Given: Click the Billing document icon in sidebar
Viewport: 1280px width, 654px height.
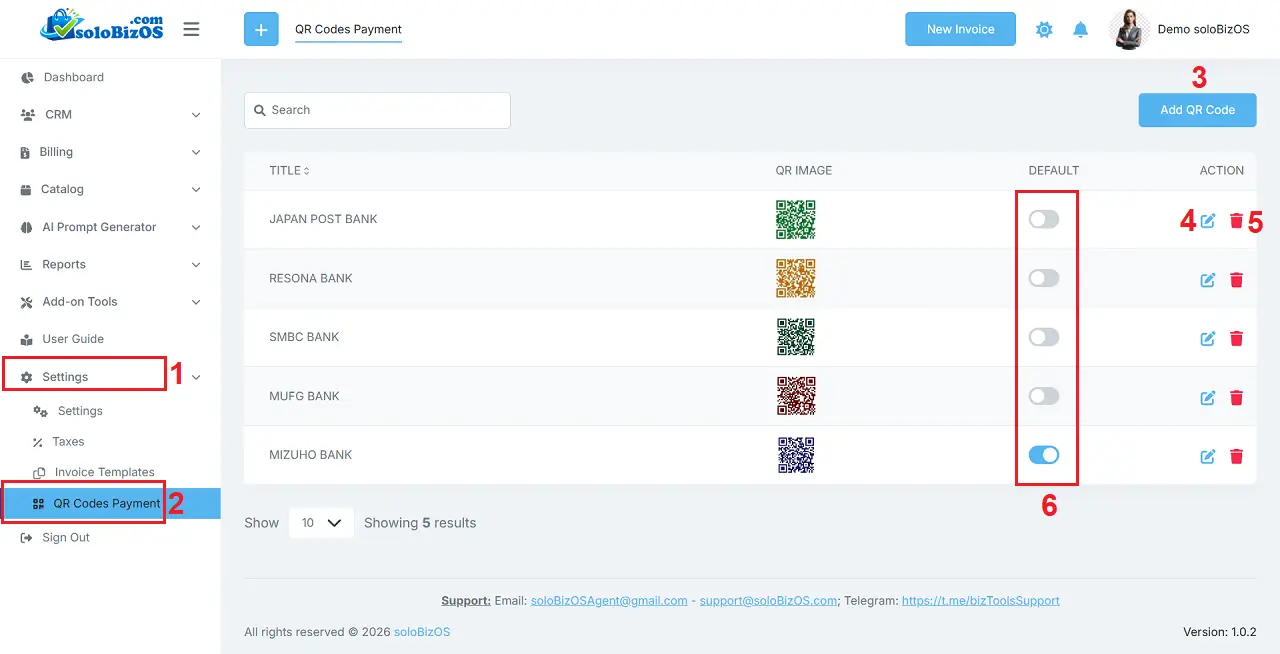Looking at the screenshot, I should 25,153.
